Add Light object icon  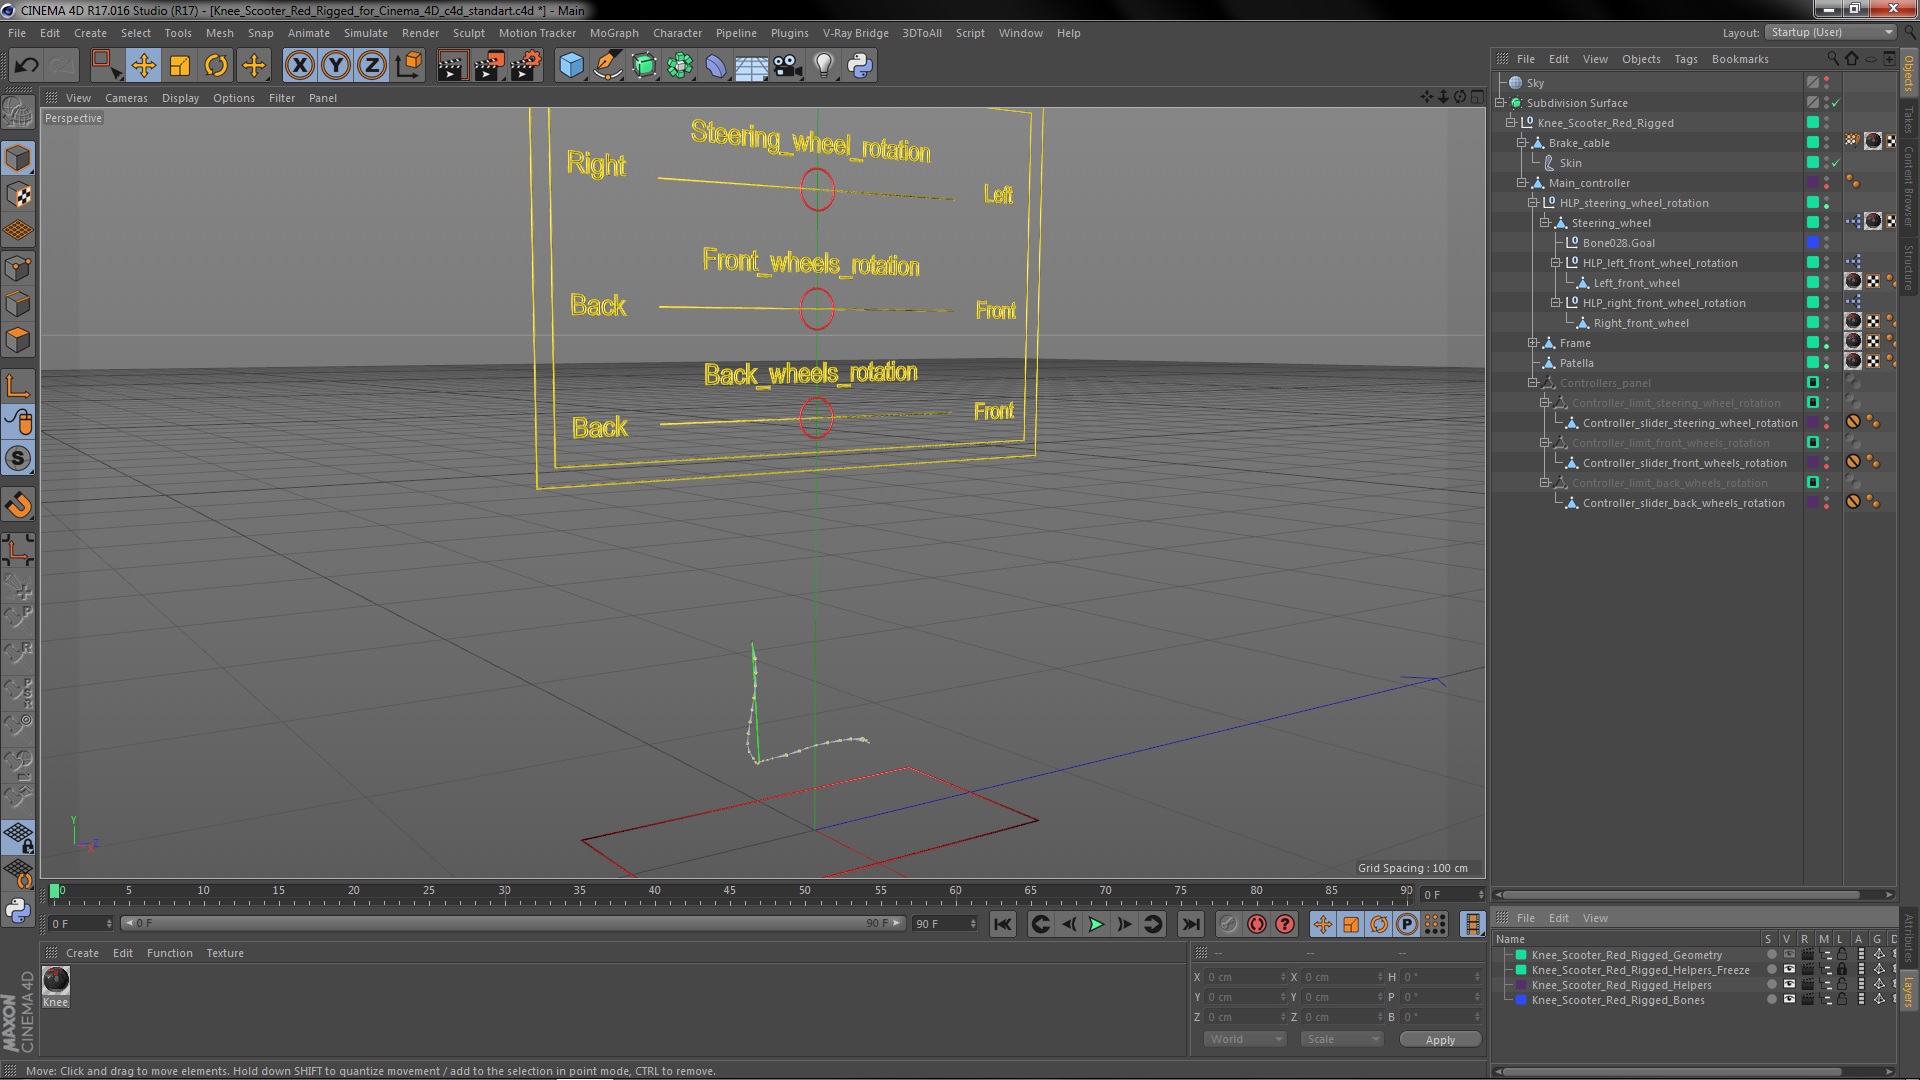pos(824,66)
